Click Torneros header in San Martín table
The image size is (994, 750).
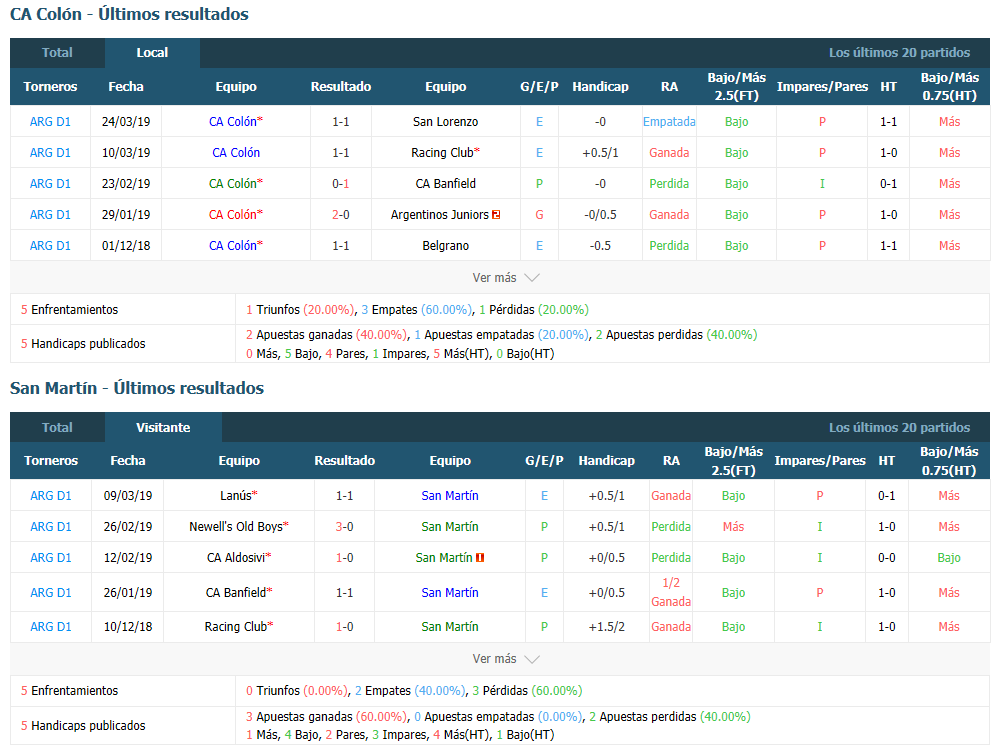point(51,461)
